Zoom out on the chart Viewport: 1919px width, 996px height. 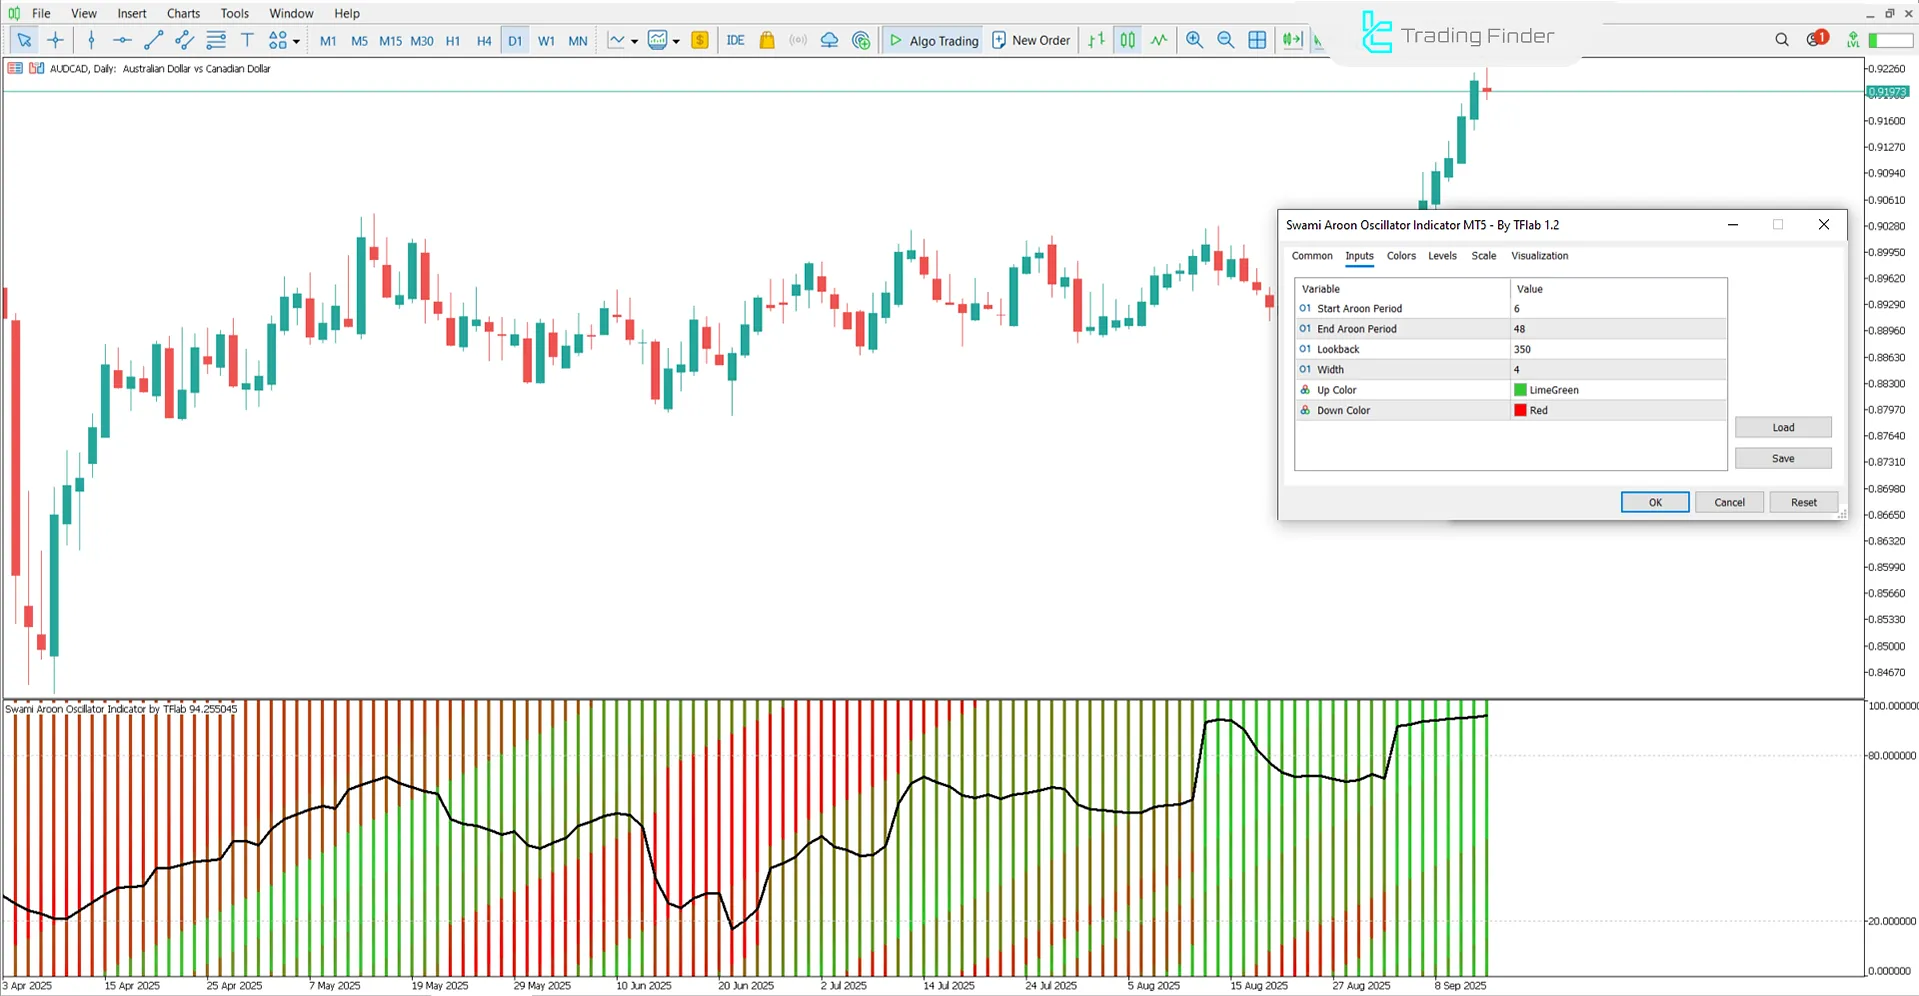click(1226, 40)
